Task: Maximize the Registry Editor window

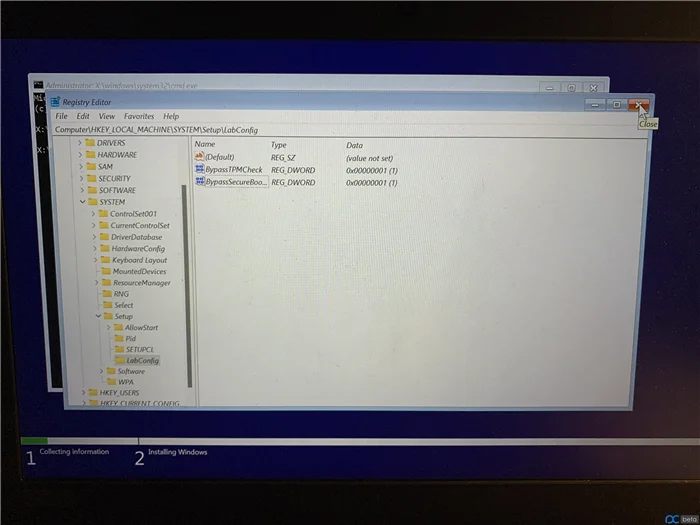Action: point(617,104)
